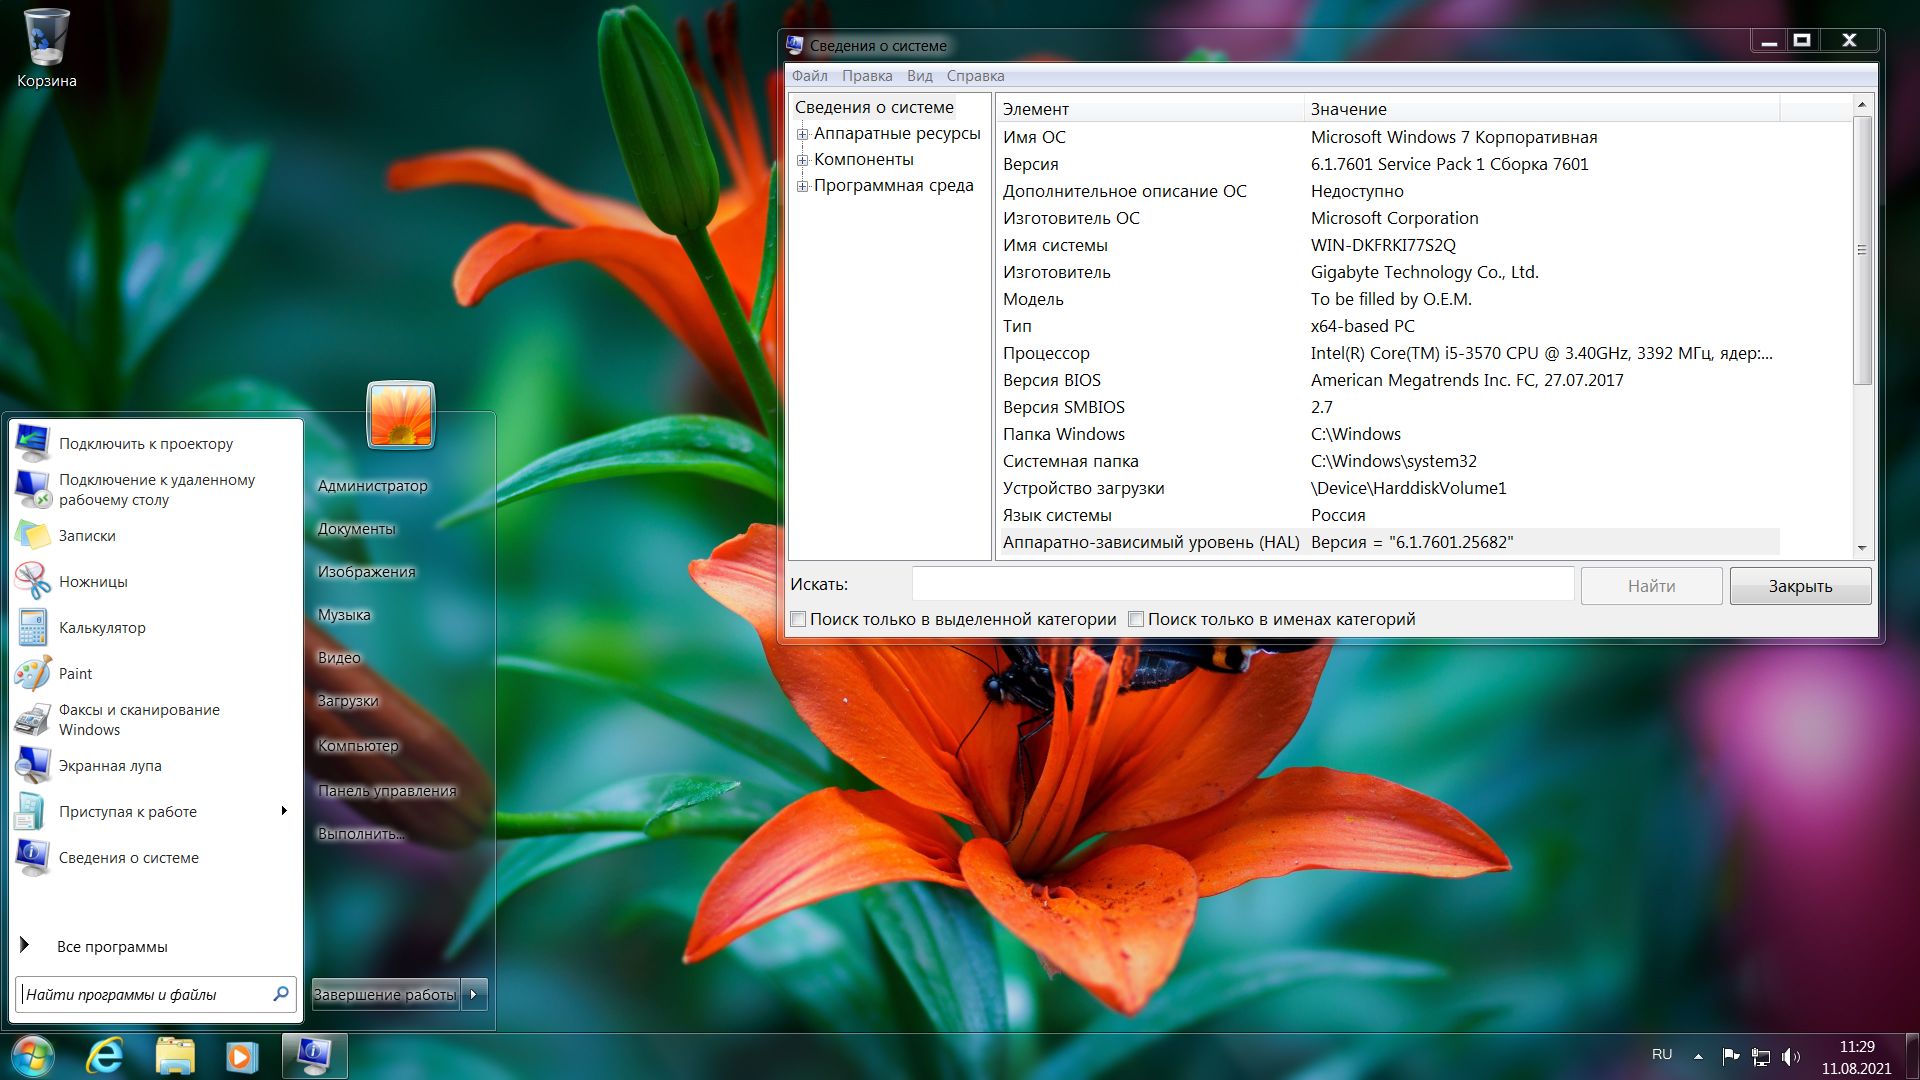1920x1080 pixels.
Task: Enable search only in selected category
Action: tap(798, 620)
